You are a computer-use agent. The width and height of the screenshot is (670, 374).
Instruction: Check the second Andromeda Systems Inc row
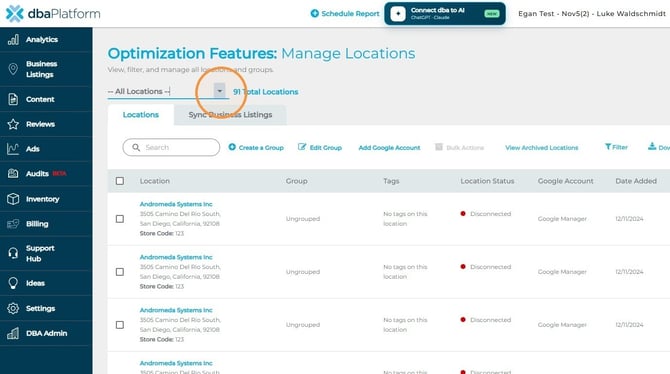tap(120, 272)
